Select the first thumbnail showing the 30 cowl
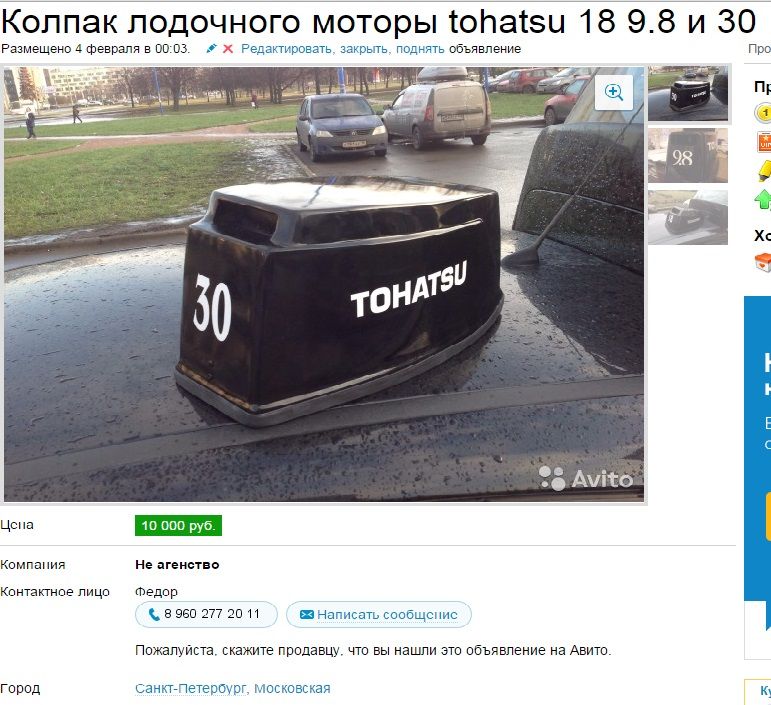The image size is (771, 705). [688, 93]
